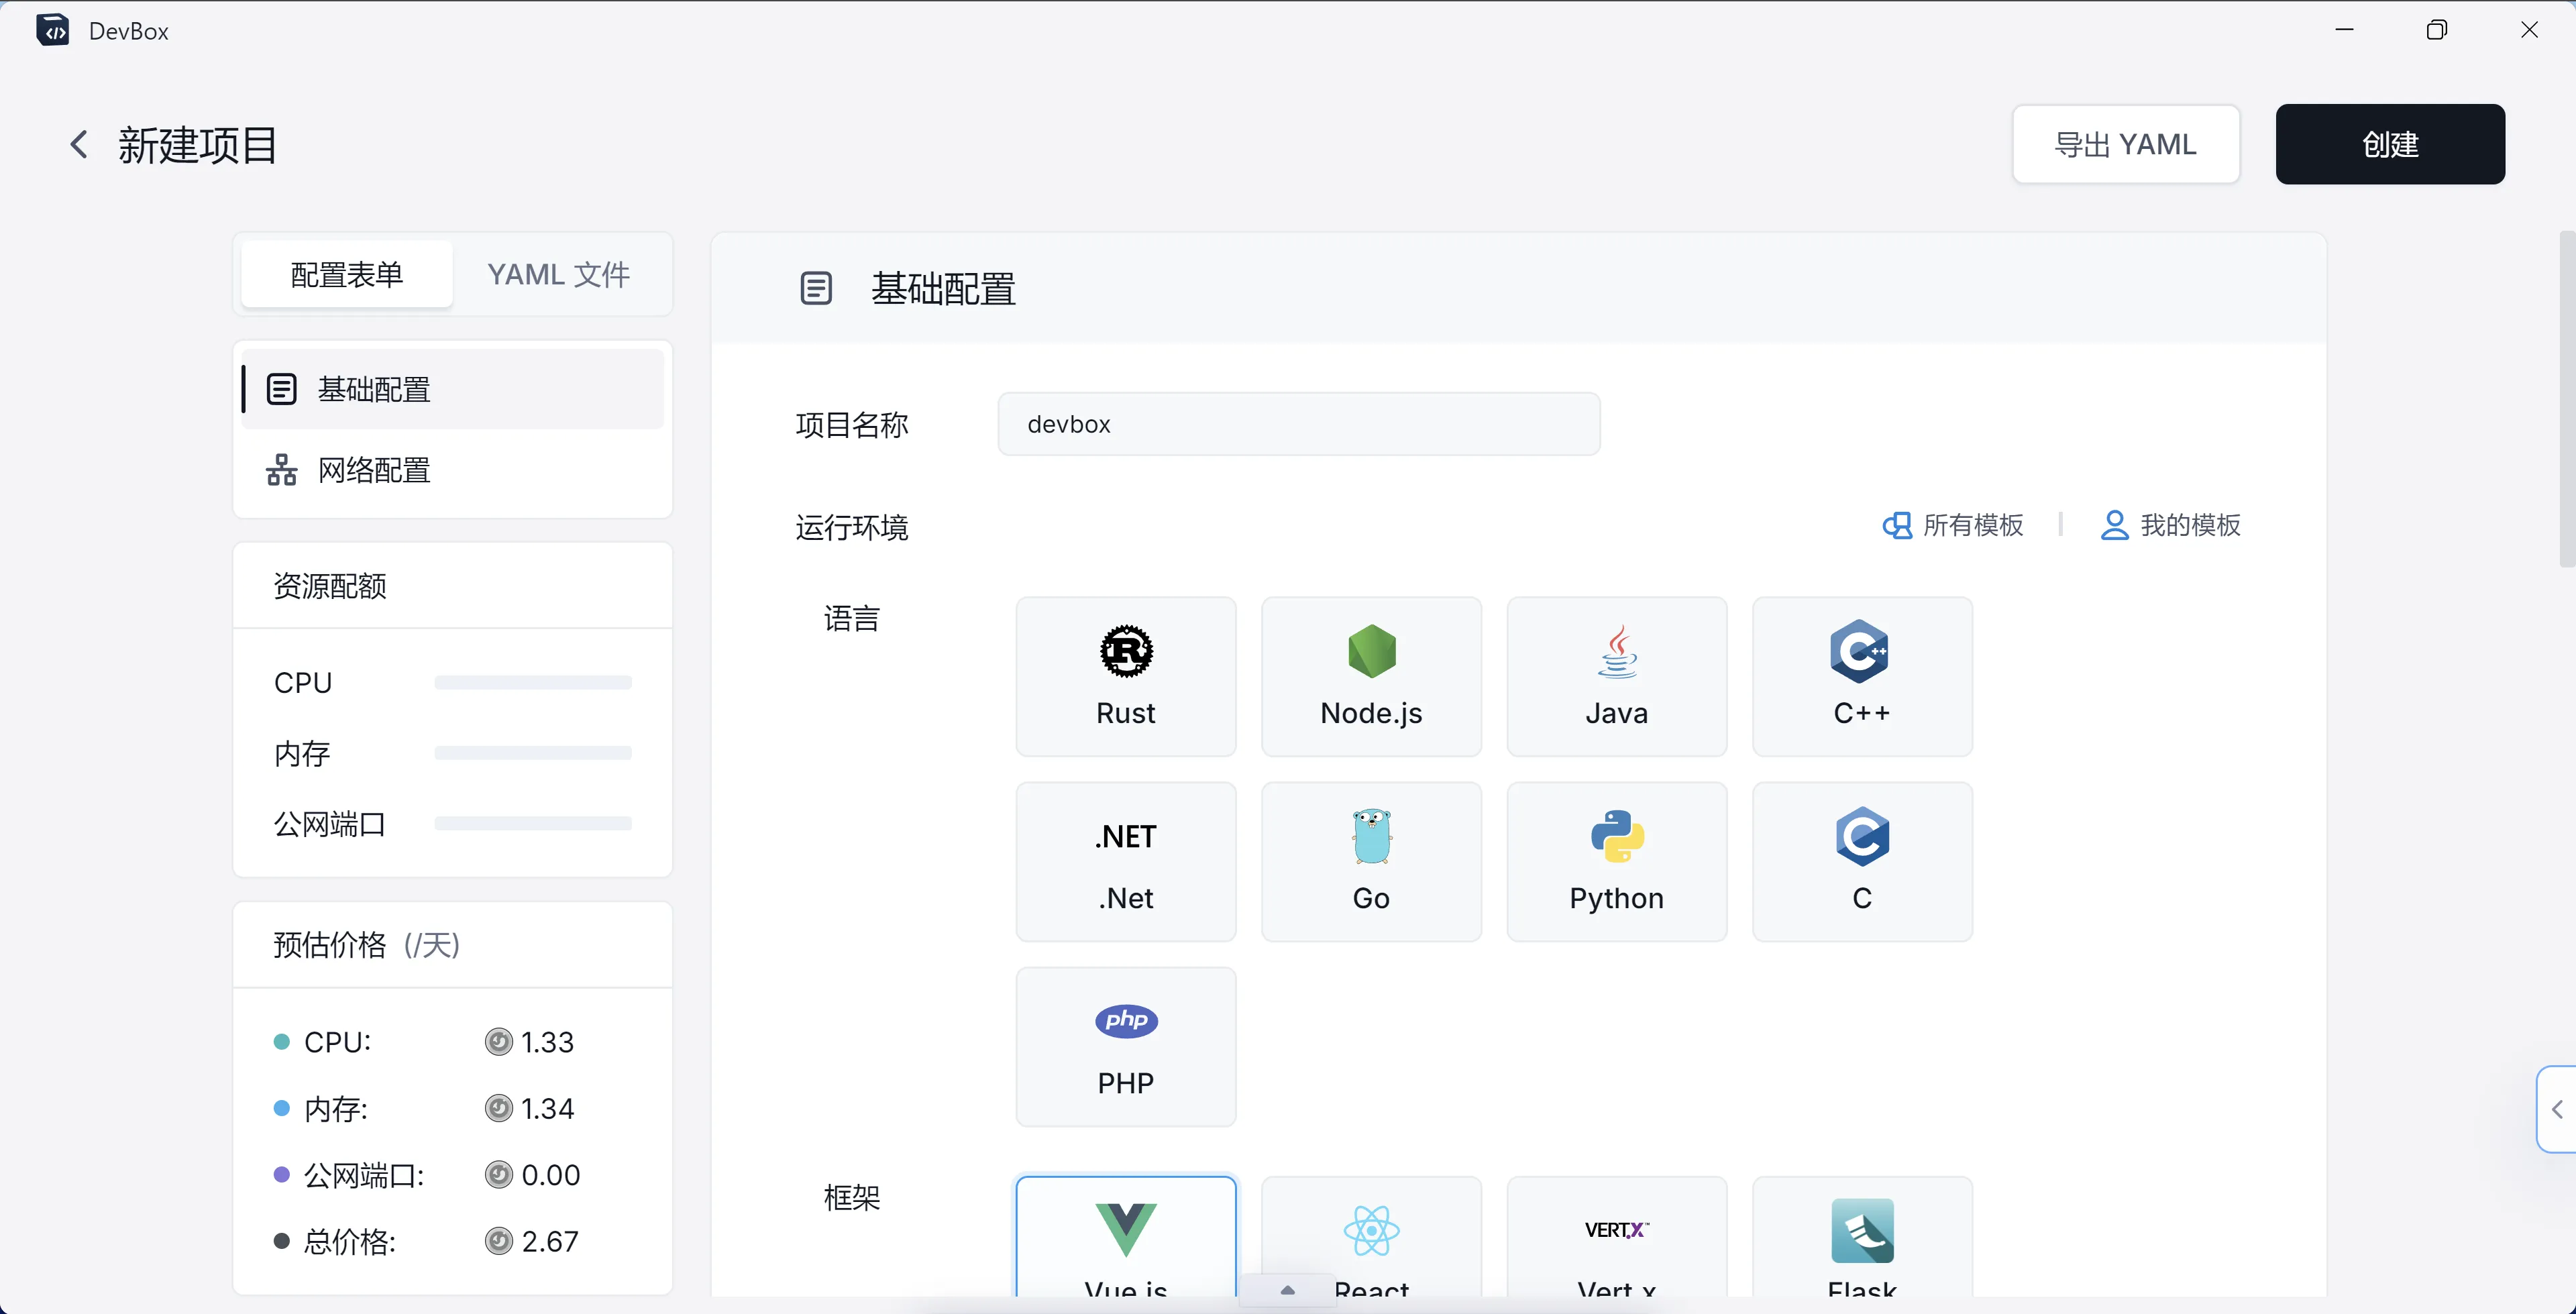Select the C++ language tile
The height and width of the screenshot is (1314, 2576).
[1861, 677]
